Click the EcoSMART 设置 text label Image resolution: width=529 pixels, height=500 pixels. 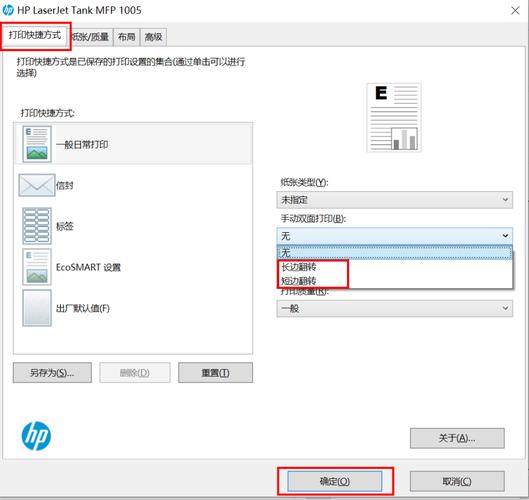point(88,267)
